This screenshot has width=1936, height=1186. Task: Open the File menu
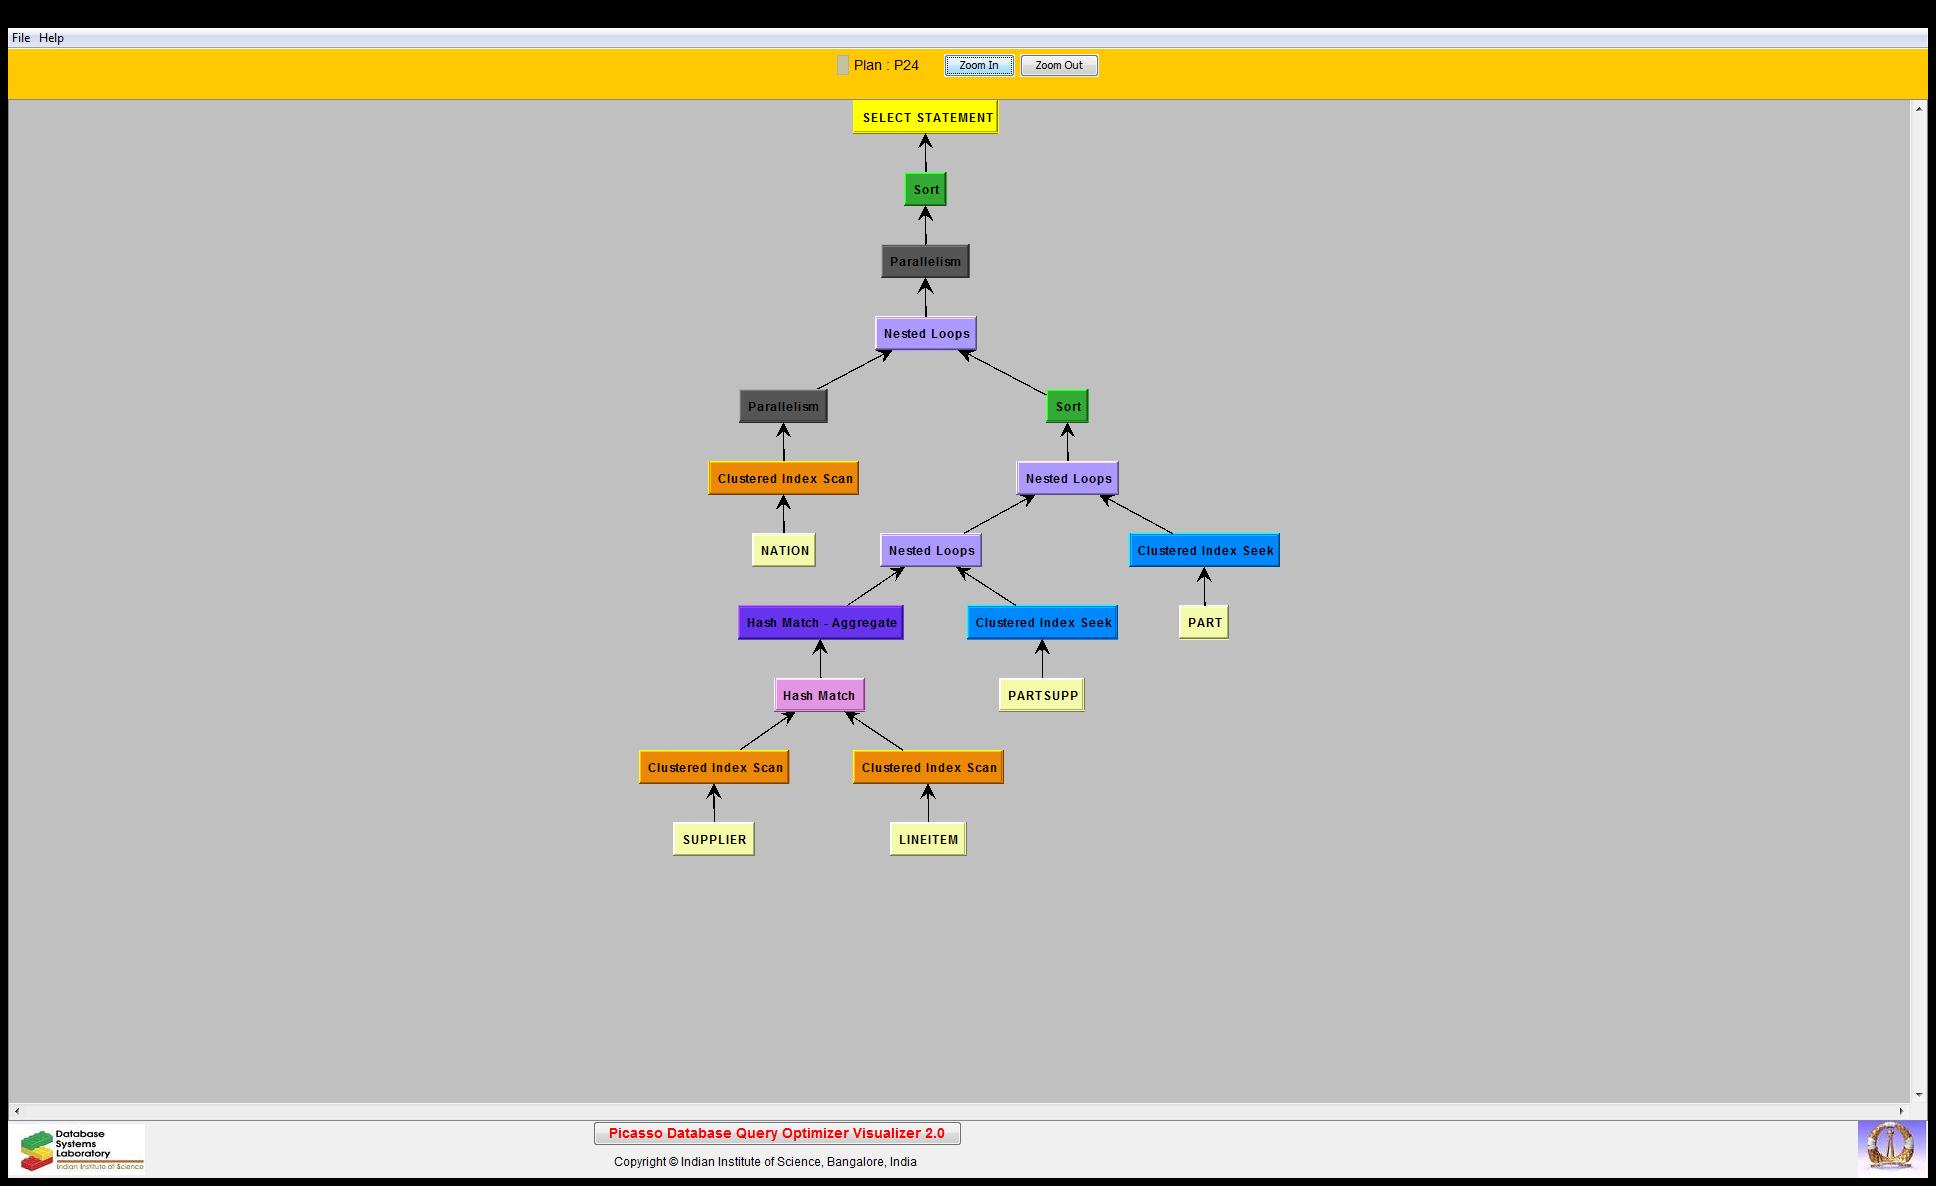(20, 38)
